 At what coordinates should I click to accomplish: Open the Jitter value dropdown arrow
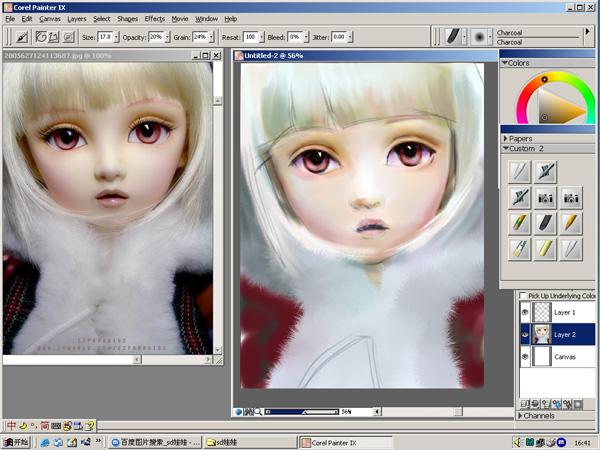[350, 37]
